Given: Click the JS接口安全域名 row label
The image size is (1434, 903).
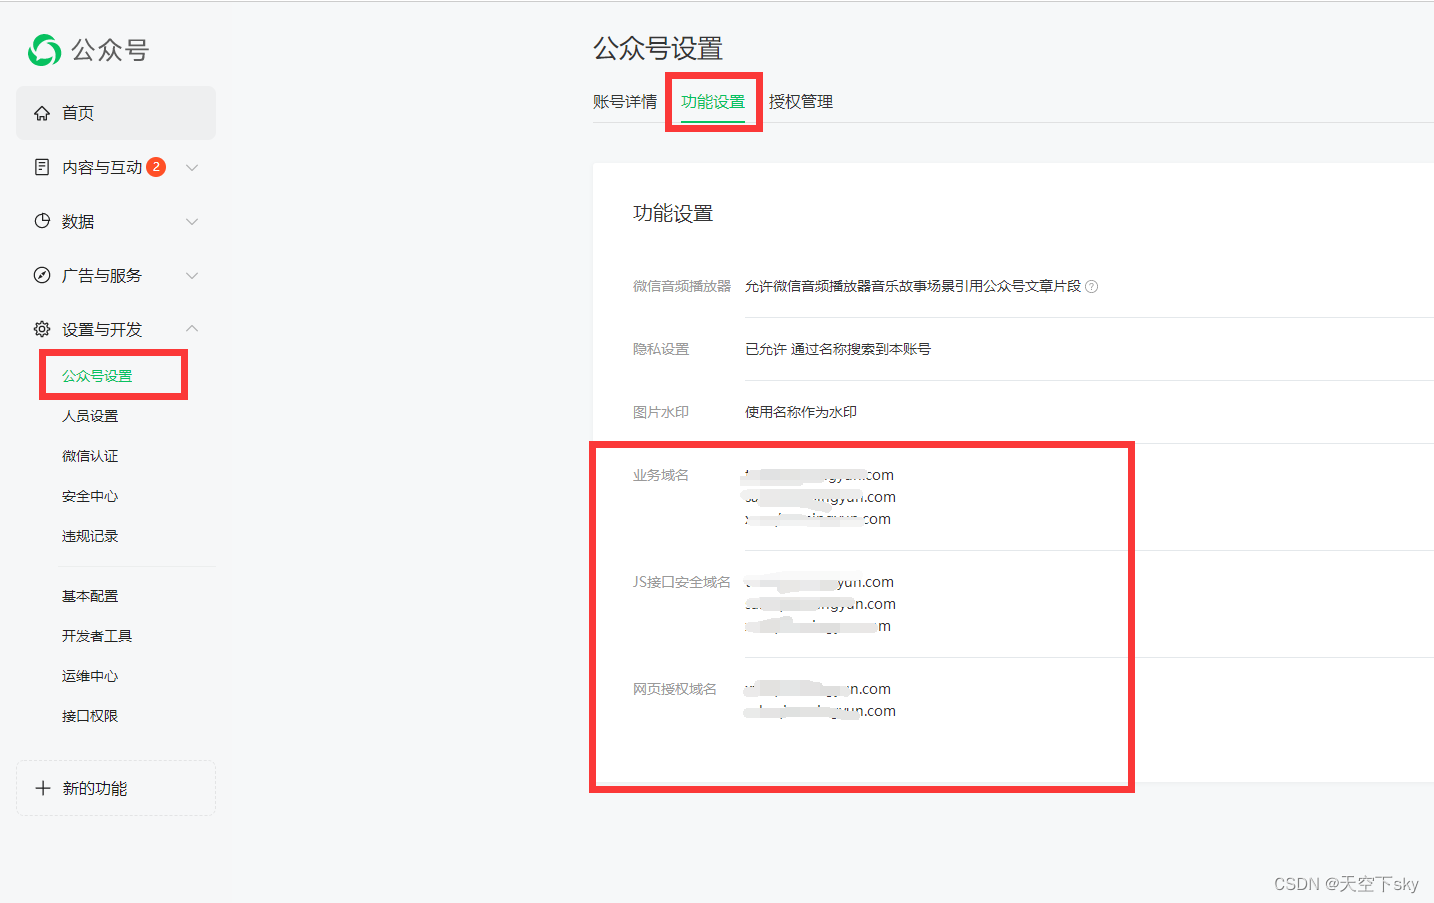Looking at the screenshot, I should coord(682,582).
